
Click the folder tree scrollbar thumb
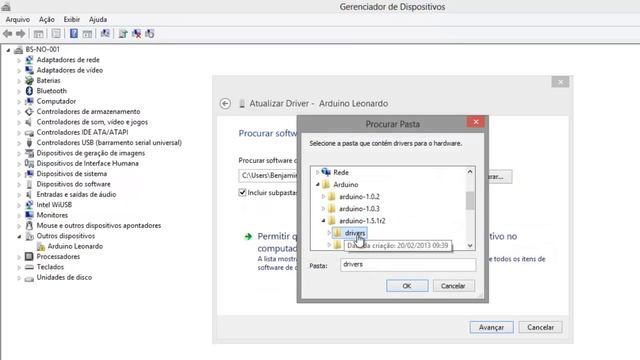(470, 200)
